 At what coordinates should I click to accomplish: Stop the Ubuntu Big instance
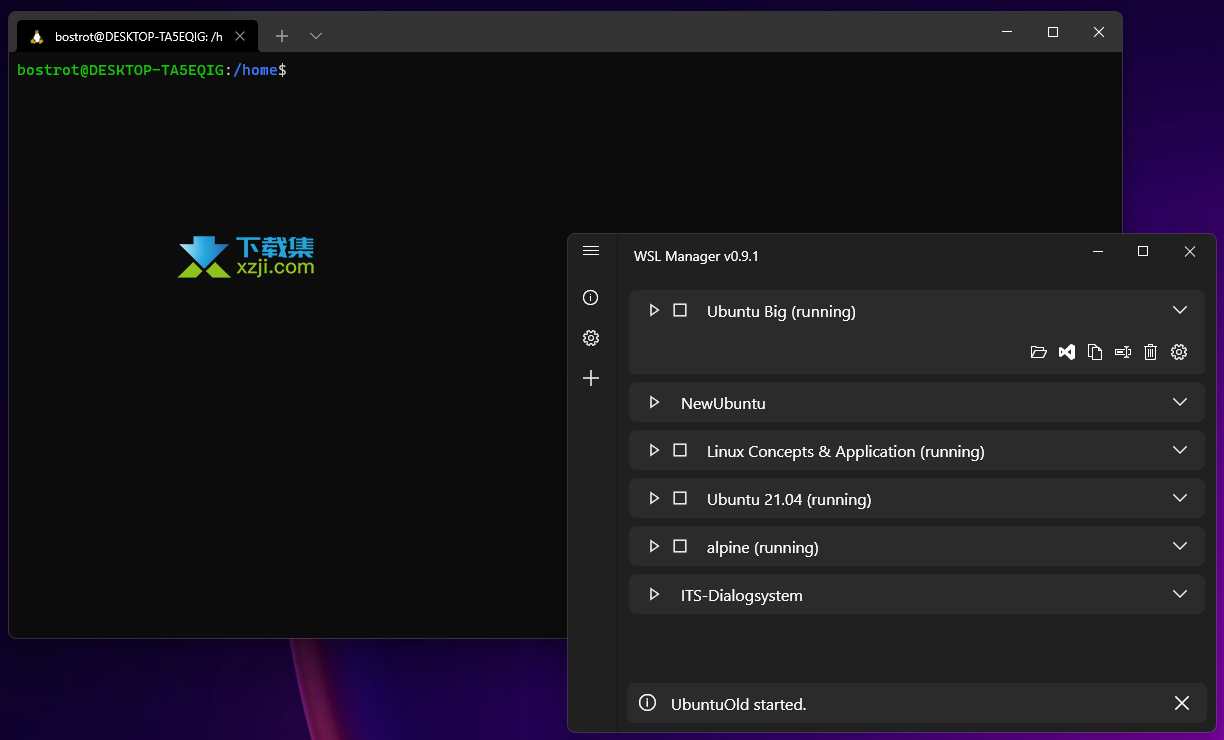[680, 311]
